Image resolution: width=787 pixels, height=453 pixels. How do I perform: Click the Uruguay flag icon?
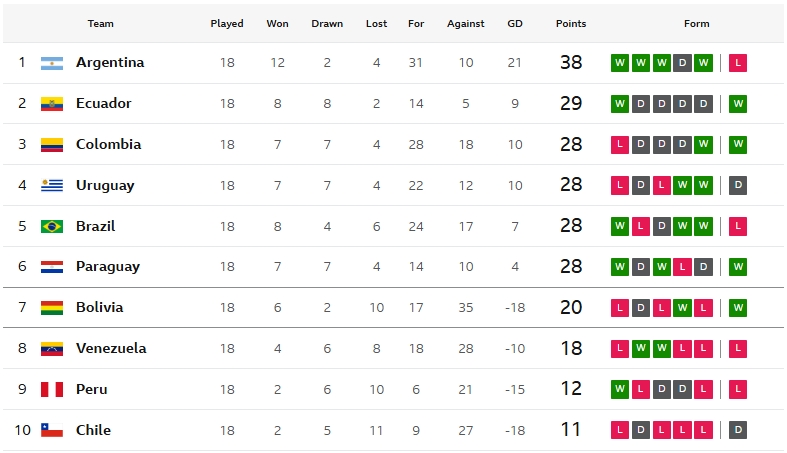coord(52,186)
